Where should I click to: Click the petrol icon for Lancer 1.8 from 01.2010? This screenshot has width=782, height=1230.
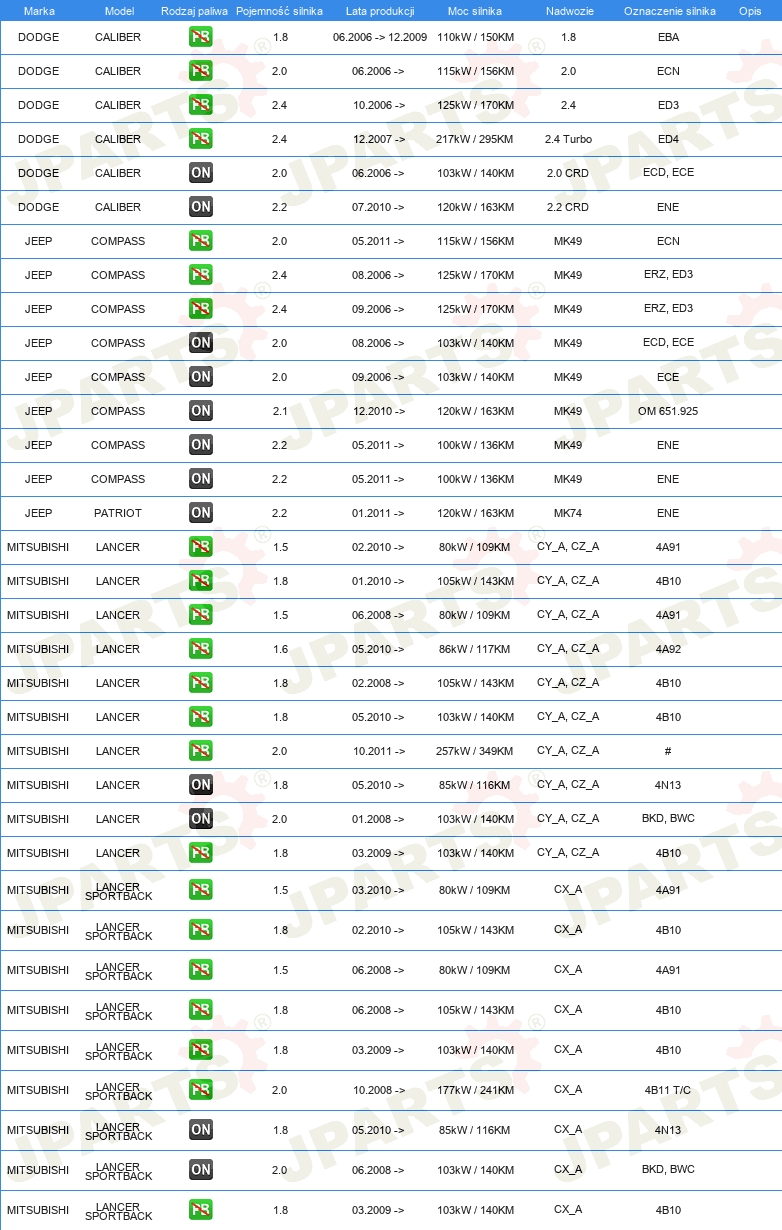(x=201, y=581)
